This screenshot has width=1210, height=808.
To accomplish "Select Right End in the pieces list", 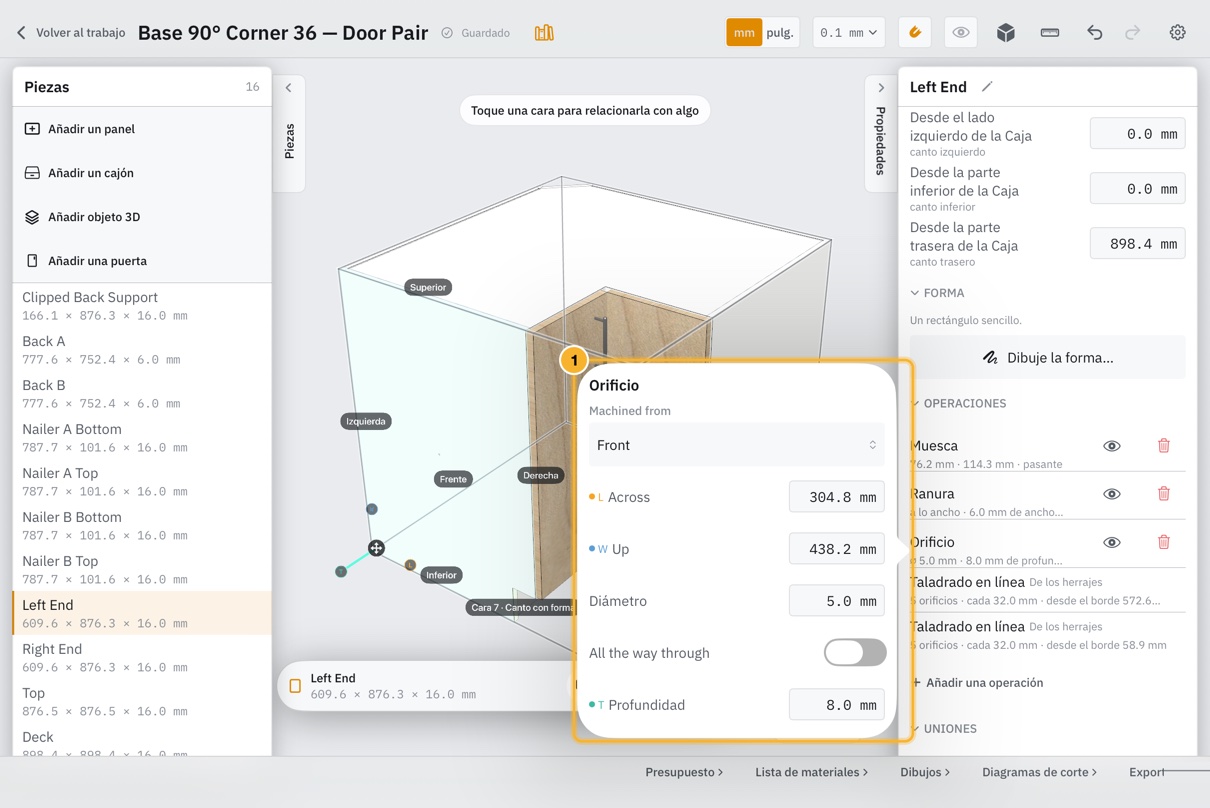I will pos(142,657).
